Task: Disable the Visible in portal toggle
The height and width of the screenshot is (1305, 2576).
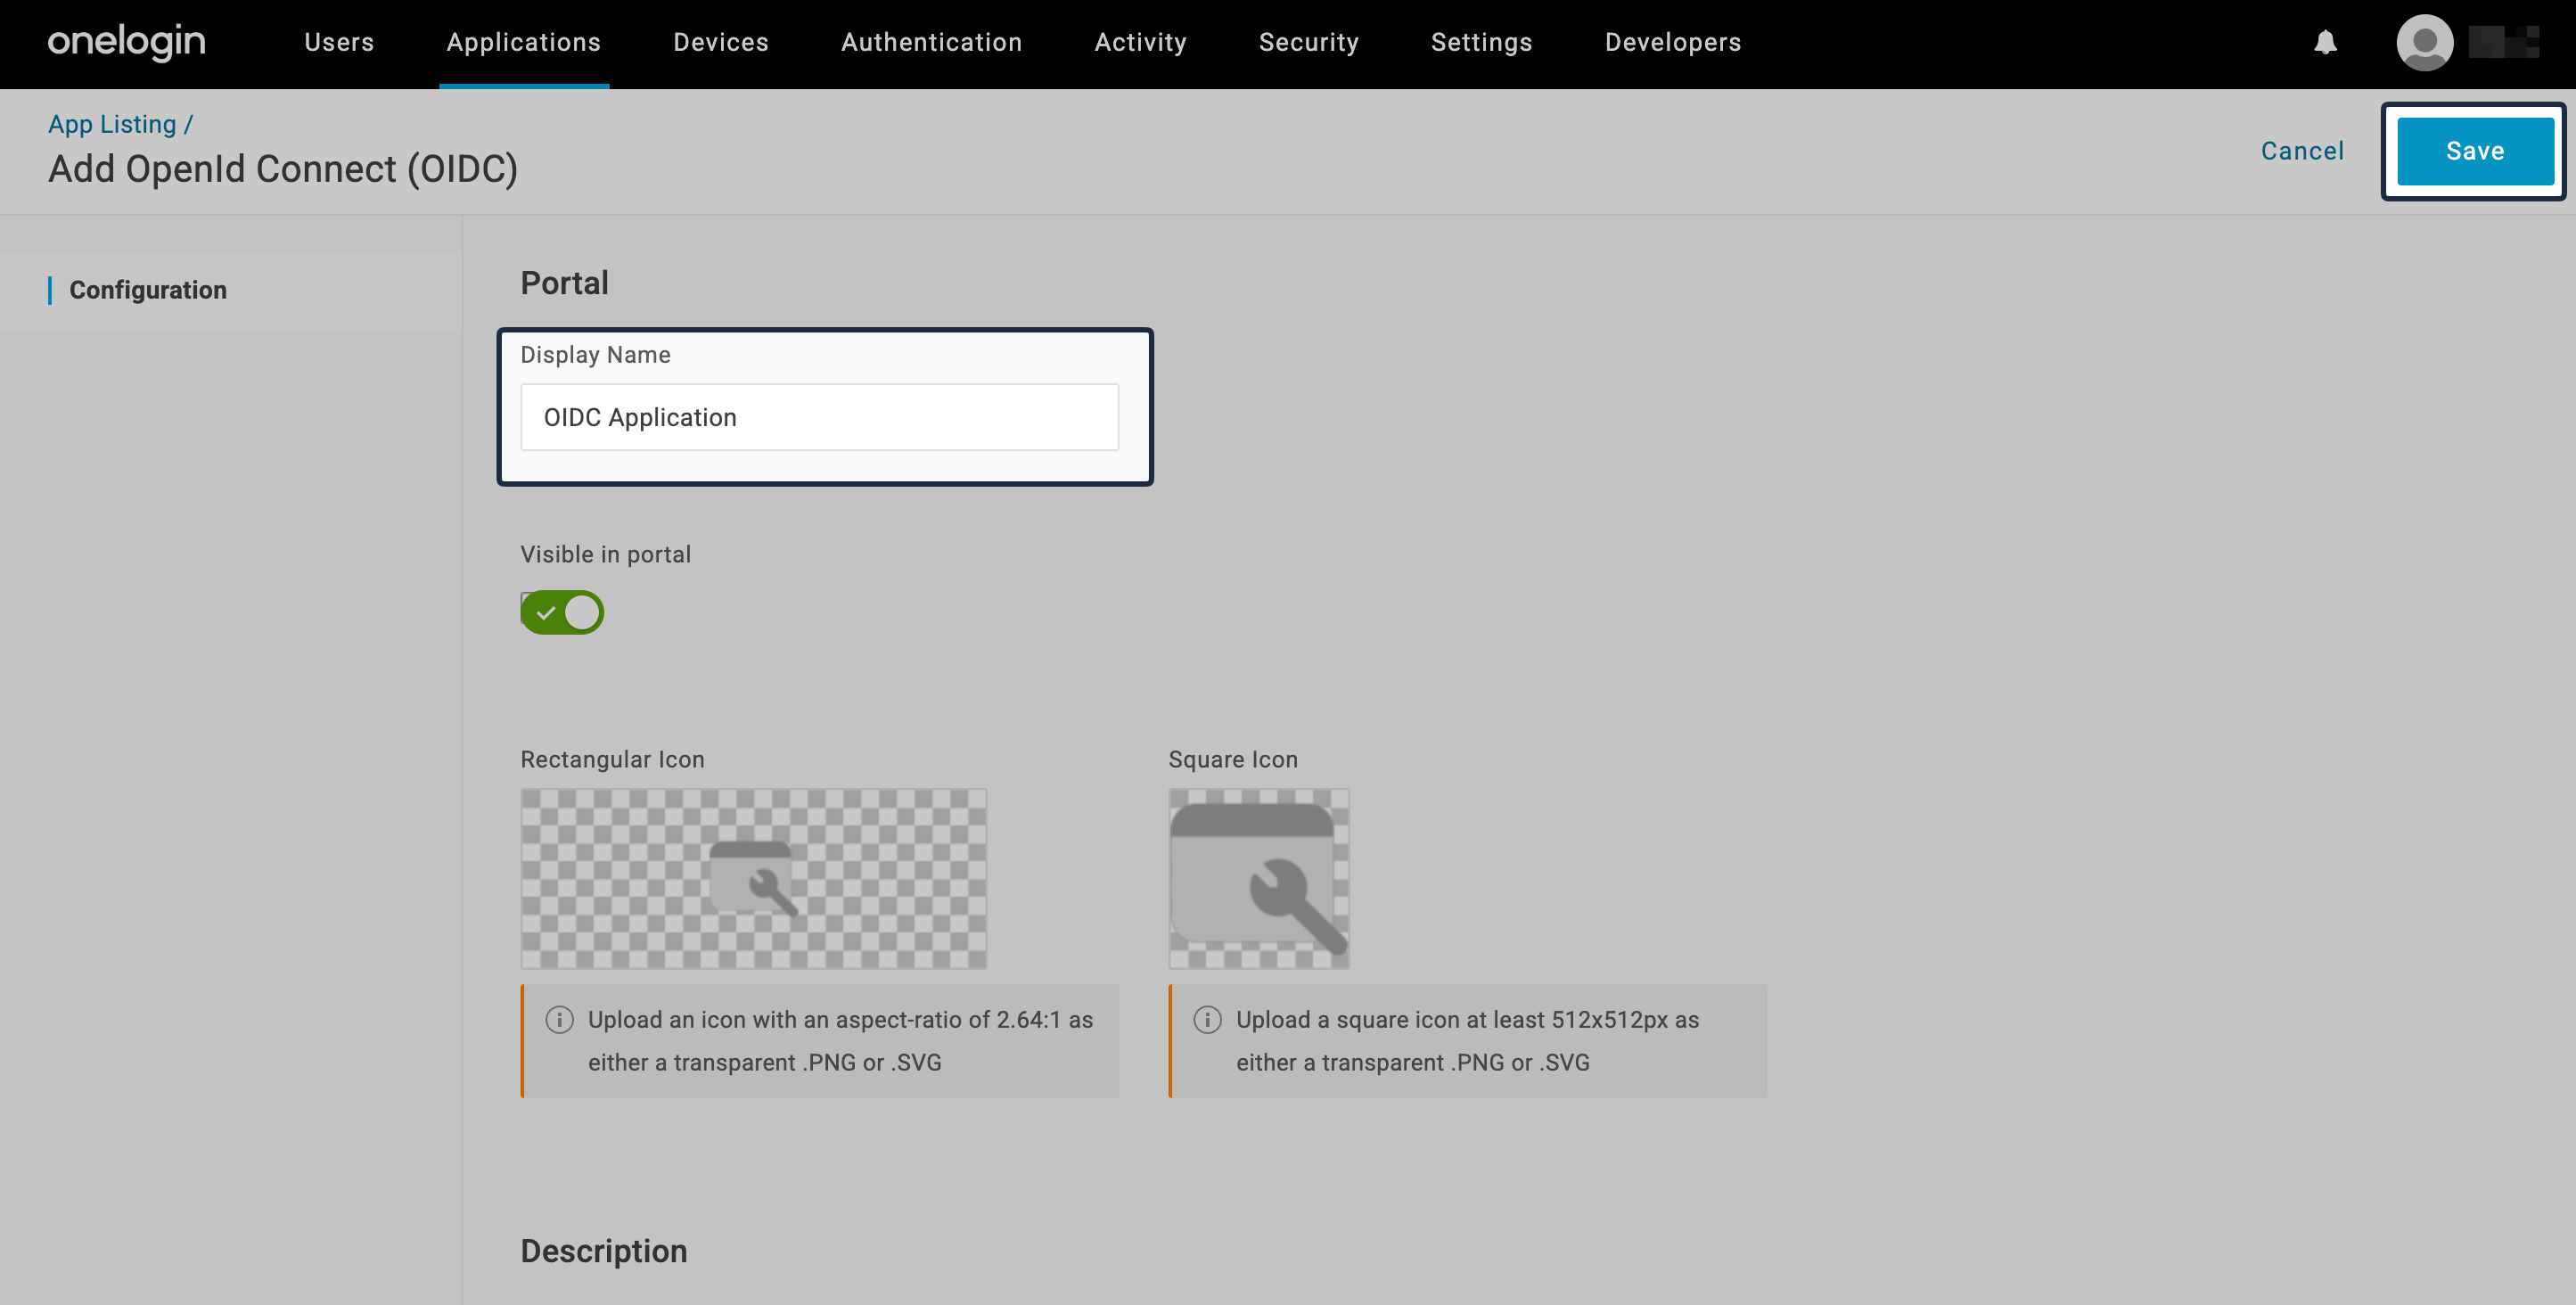Action: point(562,612)
